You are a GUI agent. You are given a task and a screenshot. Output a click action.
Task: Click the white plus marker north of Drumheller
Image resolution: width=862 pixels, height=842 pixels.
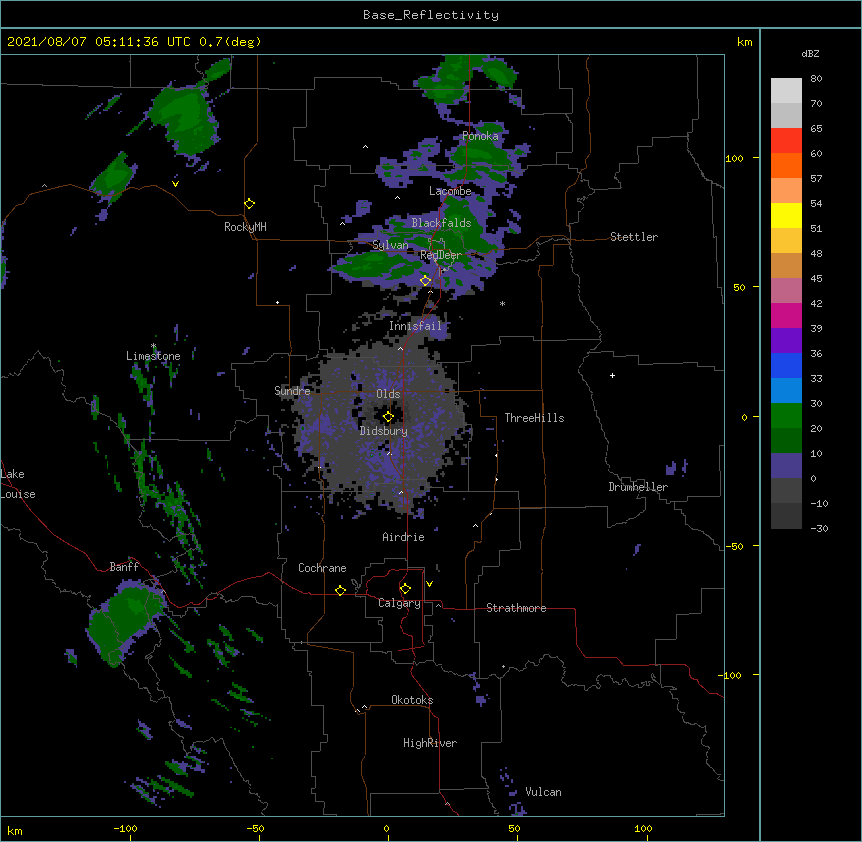(x=612, y=375)
